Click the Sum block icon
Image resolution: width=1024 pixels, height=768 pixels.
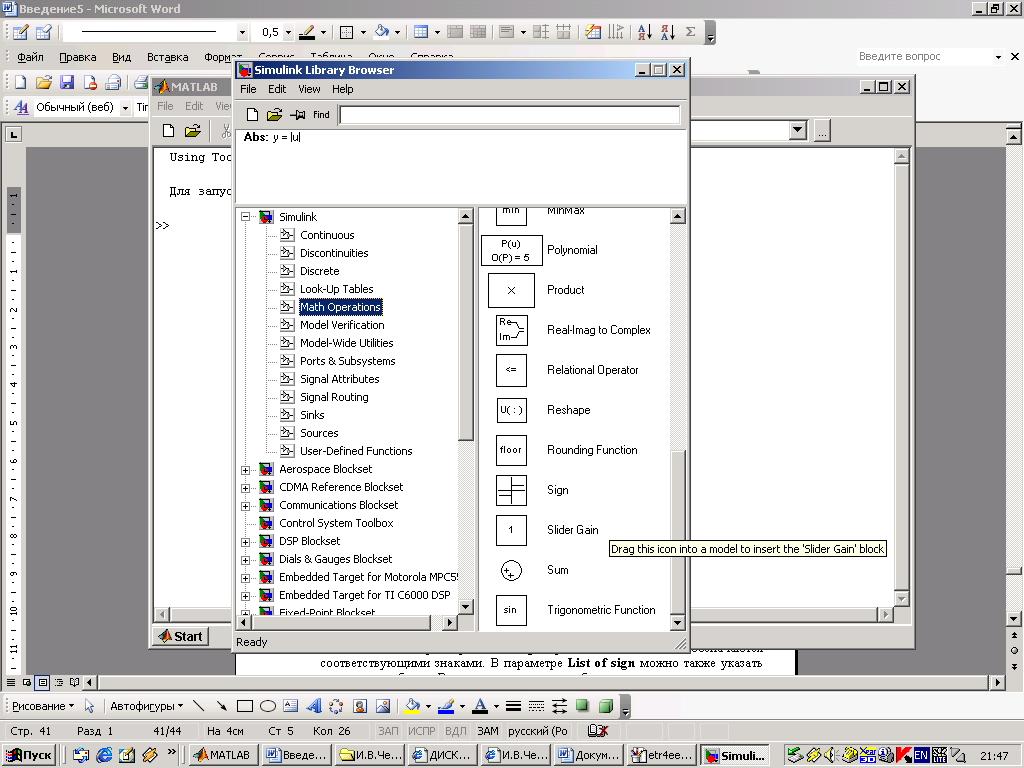pos(511,570)
